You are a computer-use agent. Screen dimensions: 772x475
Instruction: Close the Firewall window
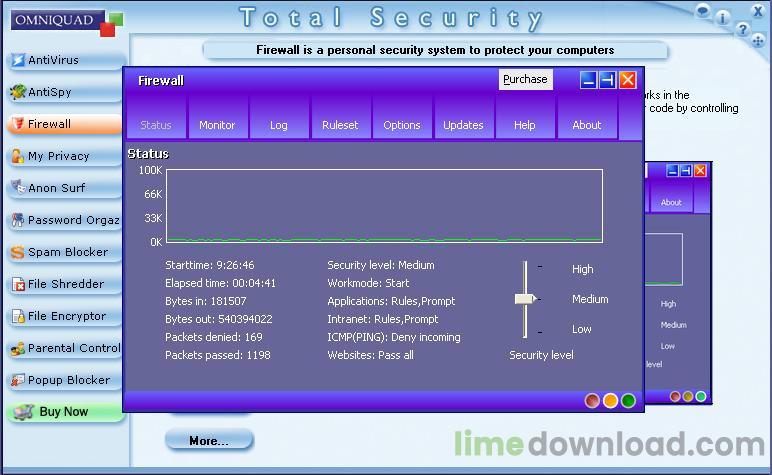point(628,80)
